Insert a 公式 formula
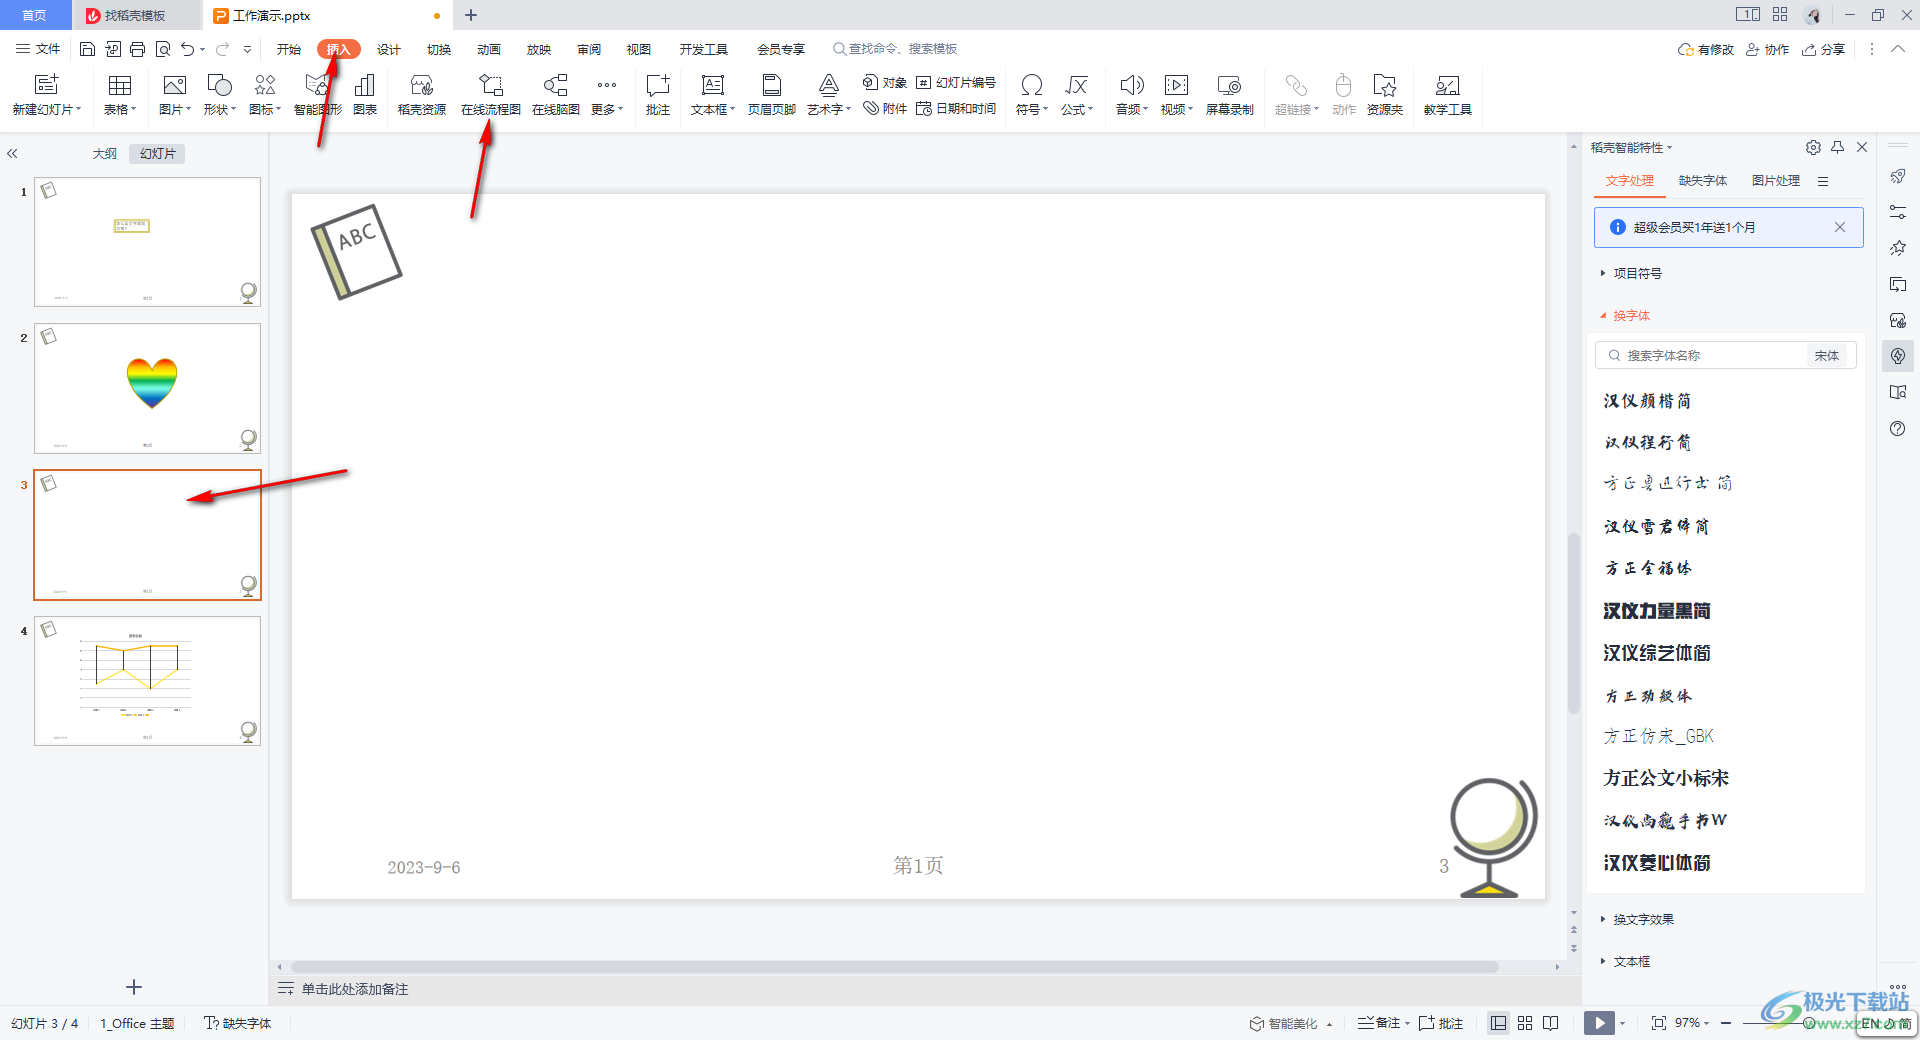This screenshot has width=1920, height=1040. click(1077, 96)
